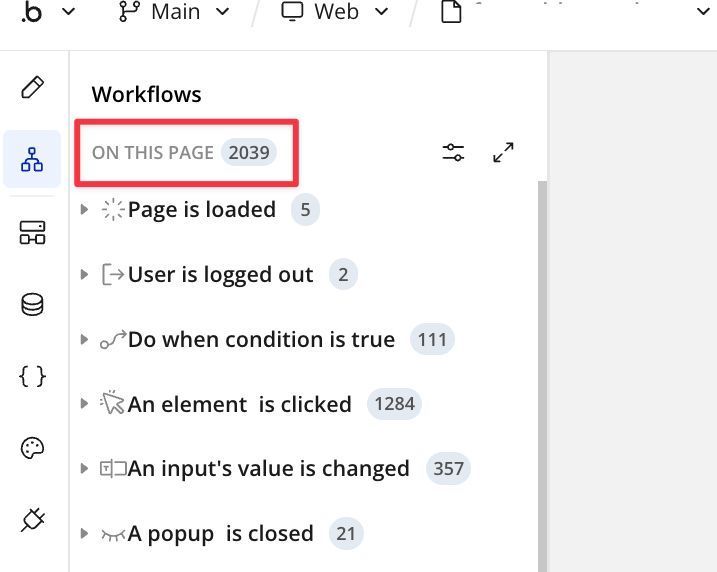Switch to the Design tab pencil icon
This screenshot has height=572, width=717.
(x=32, y=87)
